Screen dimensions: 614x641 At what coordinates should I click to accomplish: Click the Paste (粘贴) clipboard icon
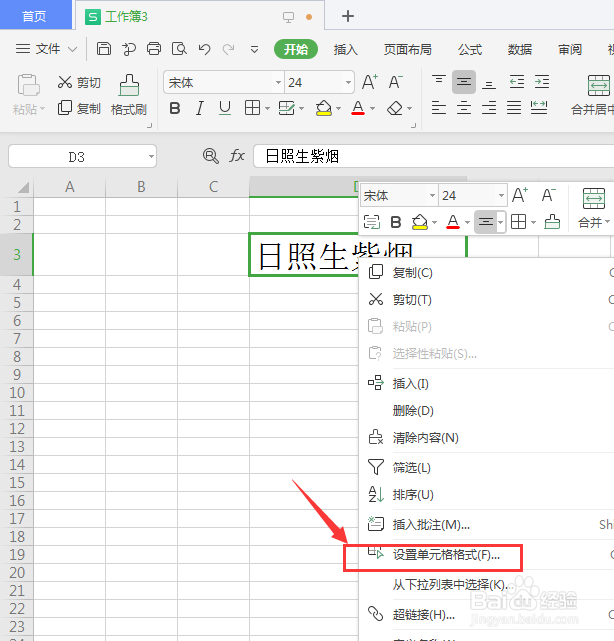[x=28, y=85]
